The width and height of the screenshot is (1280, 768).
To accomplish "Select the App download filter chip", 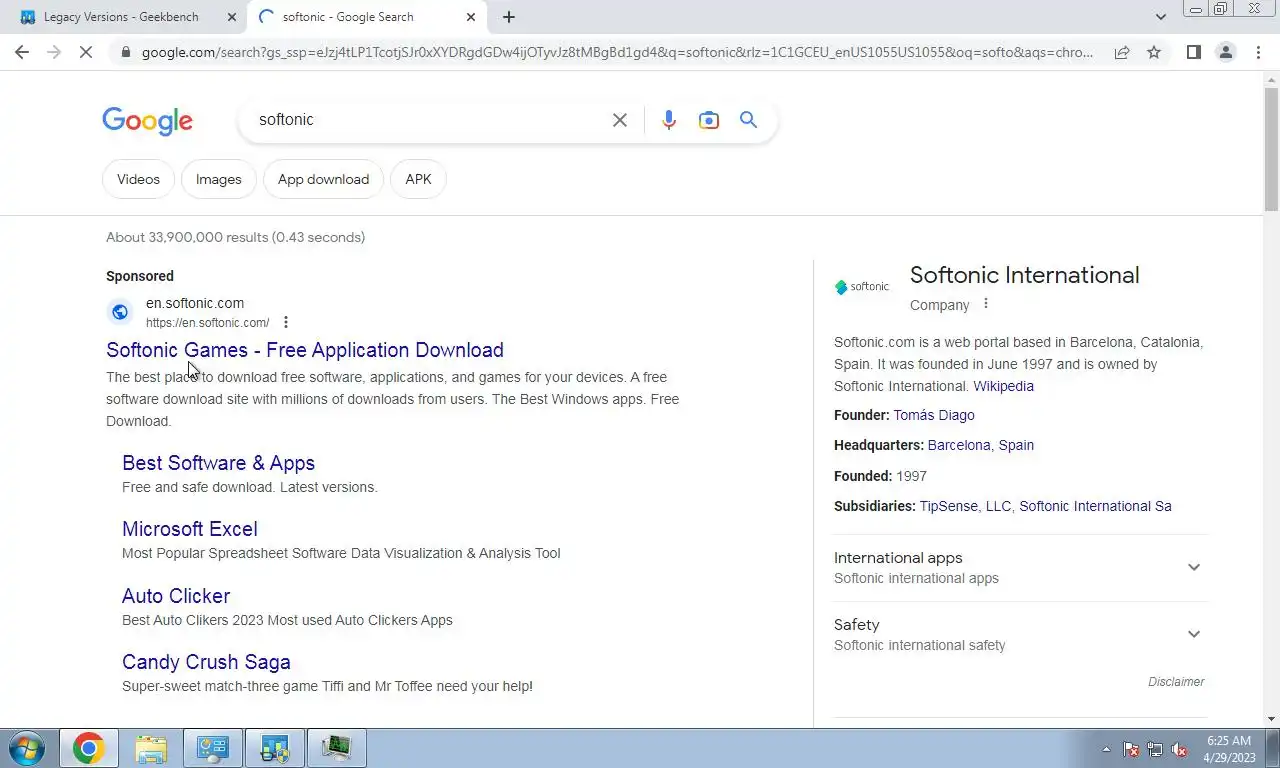I will click(x=323, y=179).
